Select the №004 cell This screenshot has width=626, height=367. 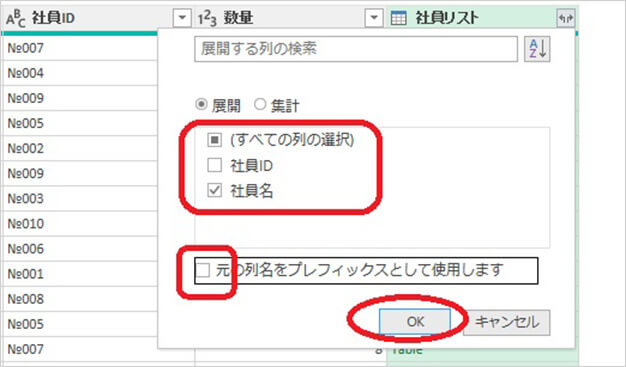(x=80, y=73)
